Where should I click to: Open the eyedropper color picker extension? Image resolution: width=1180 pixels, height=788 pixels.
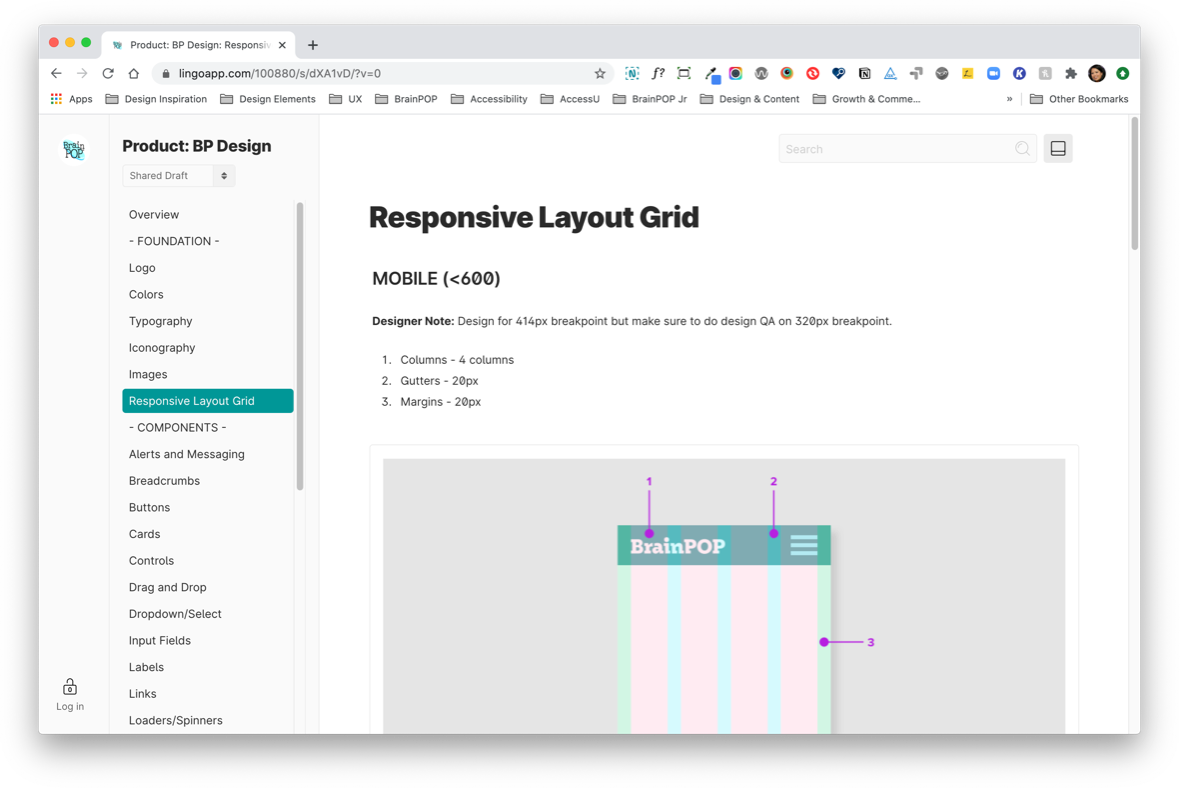pyautogui.click(x=711, y=74)
